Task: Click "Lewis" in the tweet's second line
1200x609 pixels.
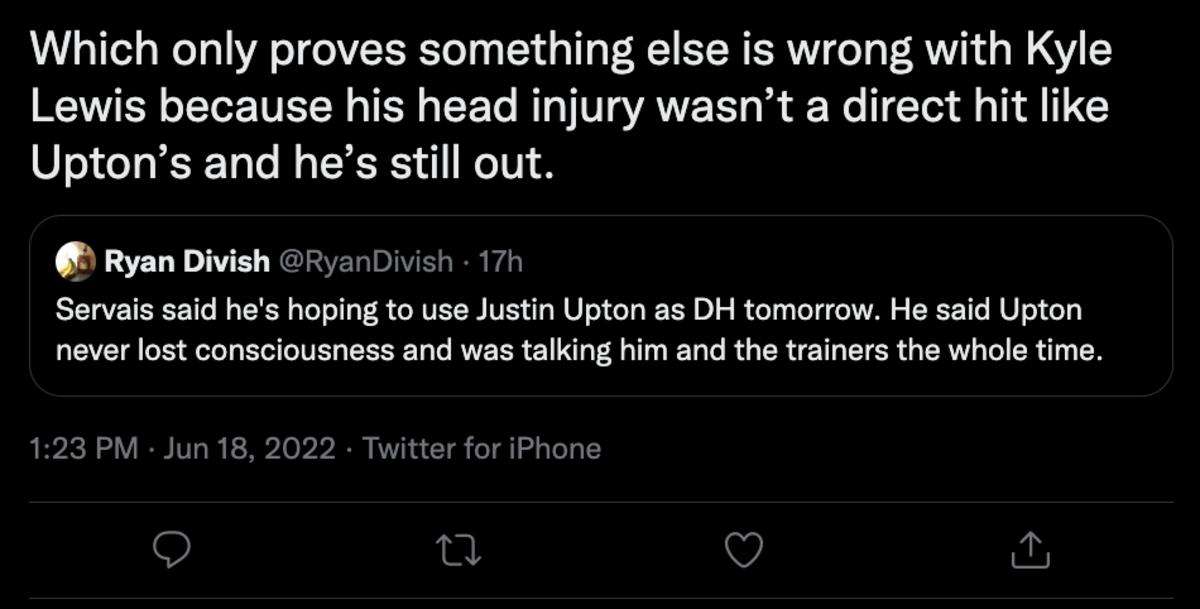Action: tap(88, 108)
